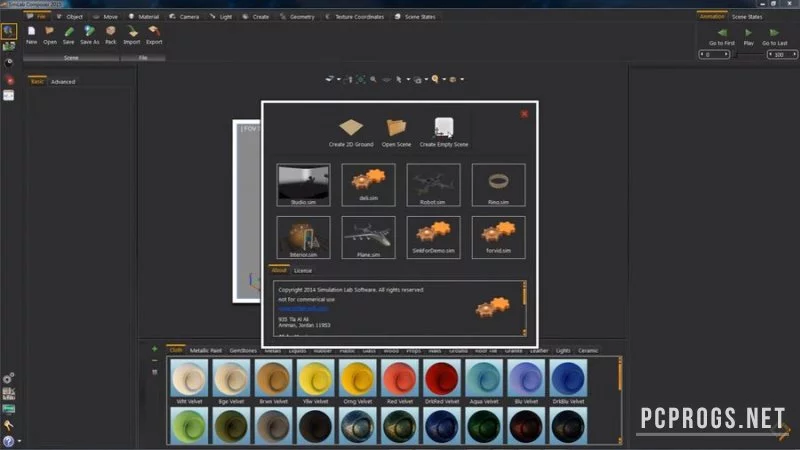Click the Go to First animation button
This screenshot has width=800, height=450.
722,37
